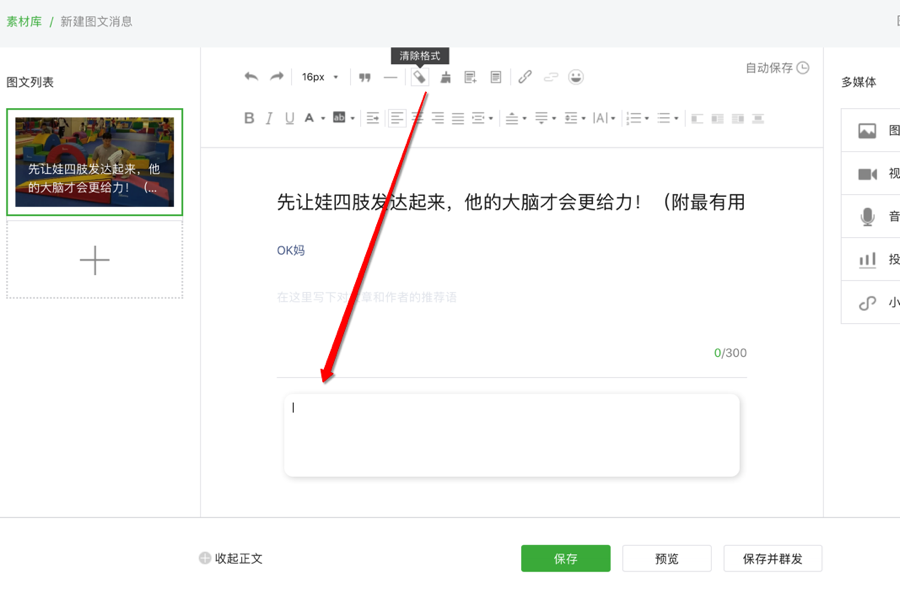Toggle underline text formatting
The height and width of the screenshot is (600, 900).
coord(289,118)
